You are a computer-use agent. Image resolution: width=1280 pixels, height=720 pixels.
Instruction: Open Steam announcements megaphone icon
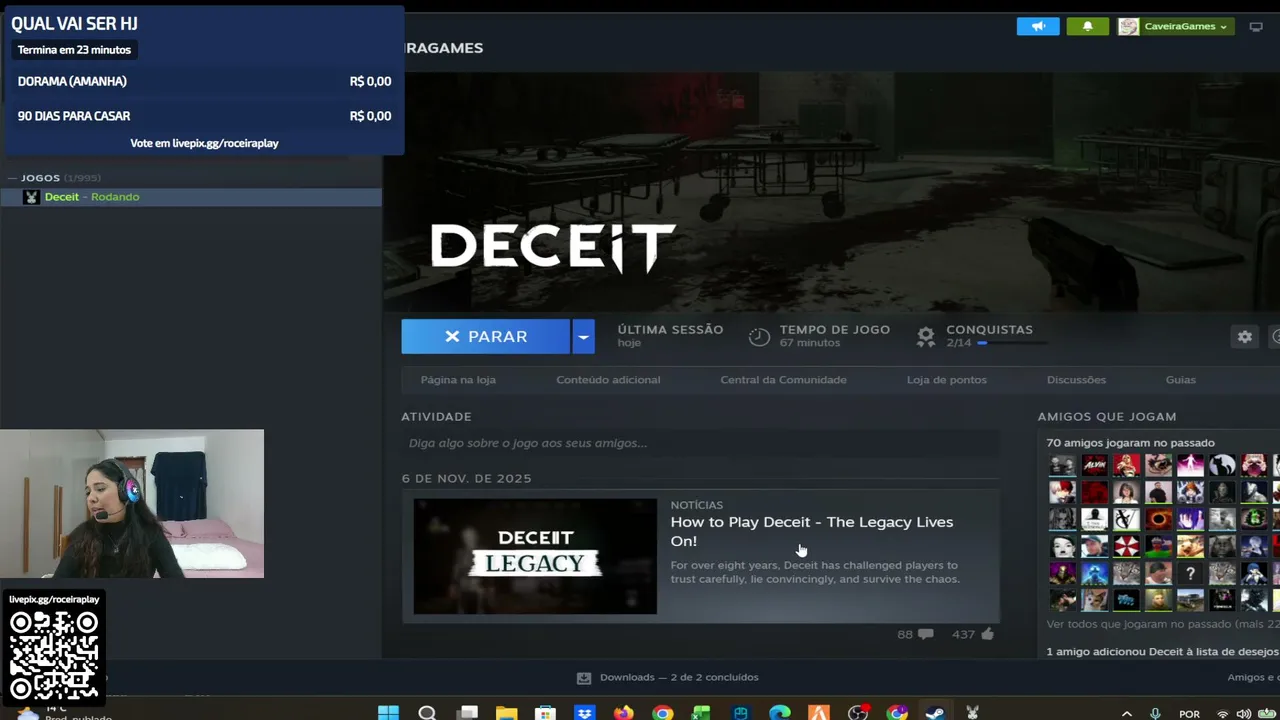point(1038,26)
